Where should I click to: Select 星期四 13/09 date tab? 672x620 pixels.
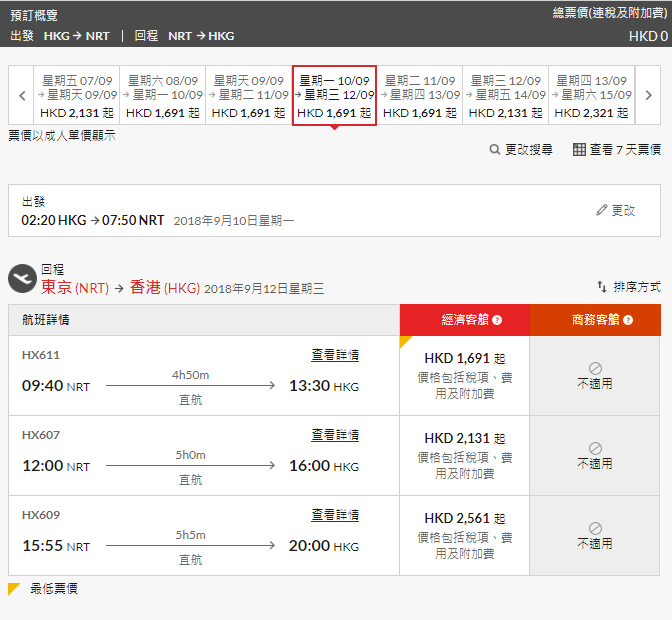[591, 96]
